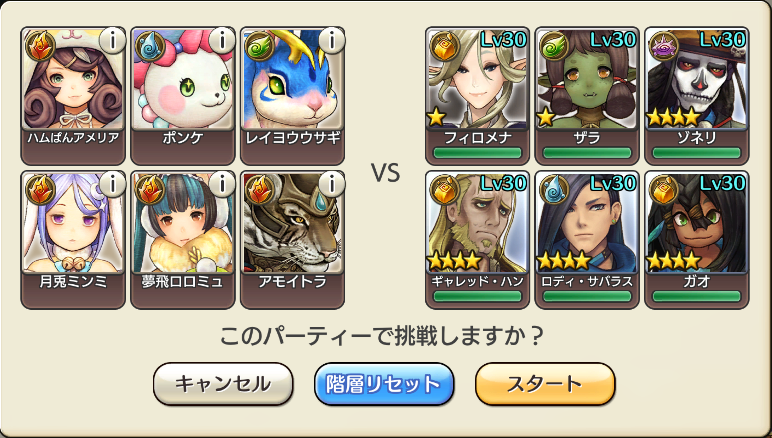Image resolution: width=772 pixels, height=438 pixels.
Task: Start the battle with スタート
Action: (545, 384)
